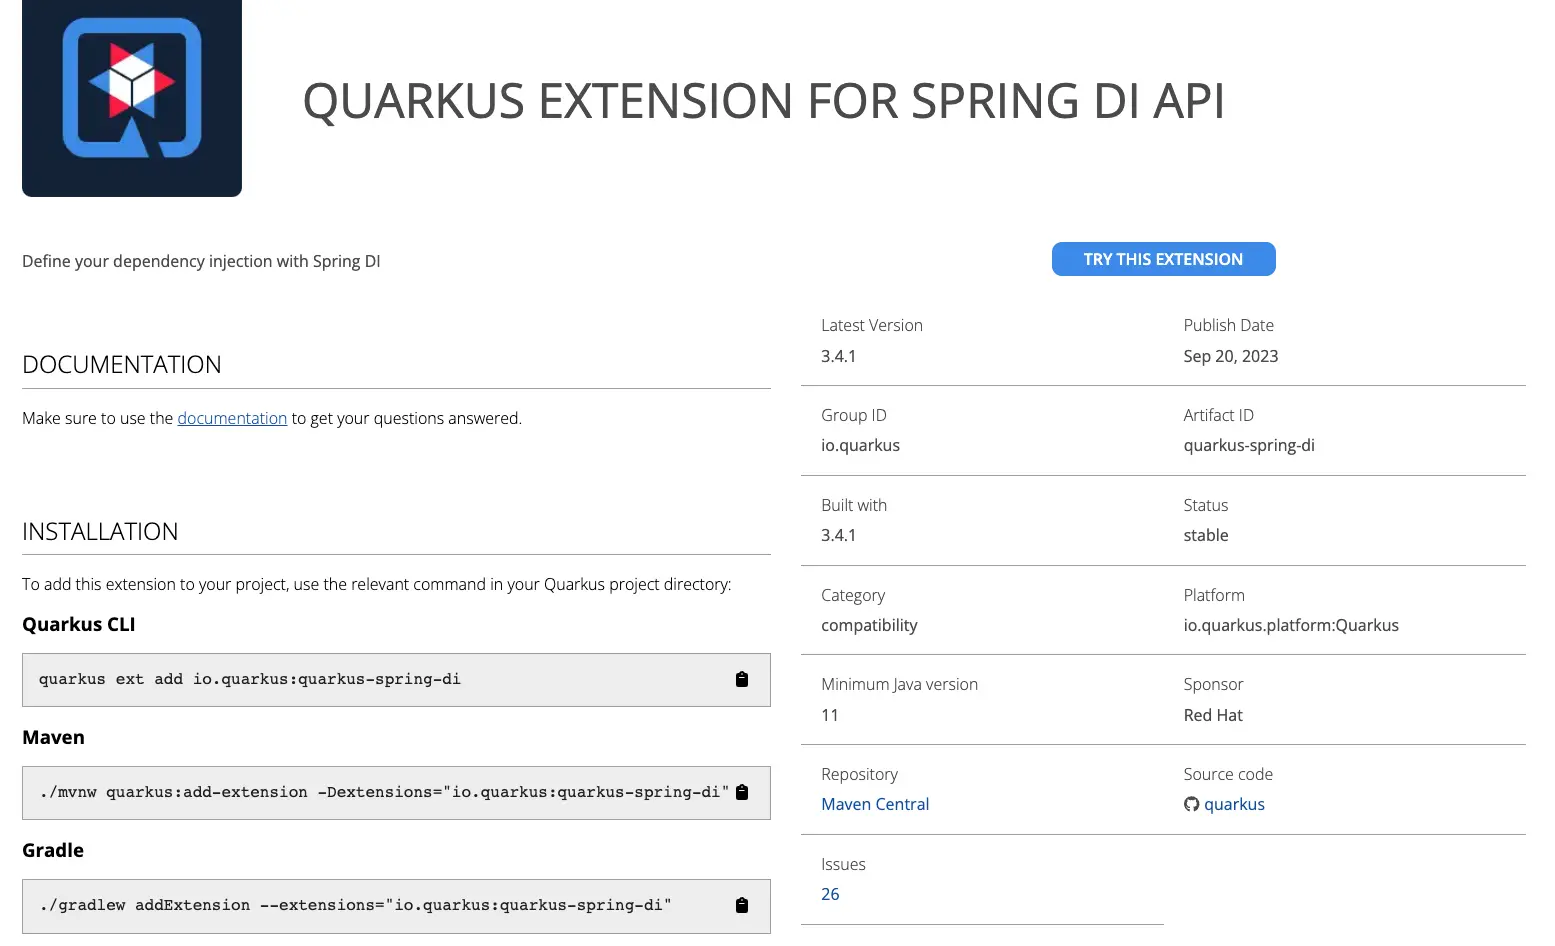Open the 26 issues link
The height and width of the screenshot is (946, 1555).
tap(830, 895)
